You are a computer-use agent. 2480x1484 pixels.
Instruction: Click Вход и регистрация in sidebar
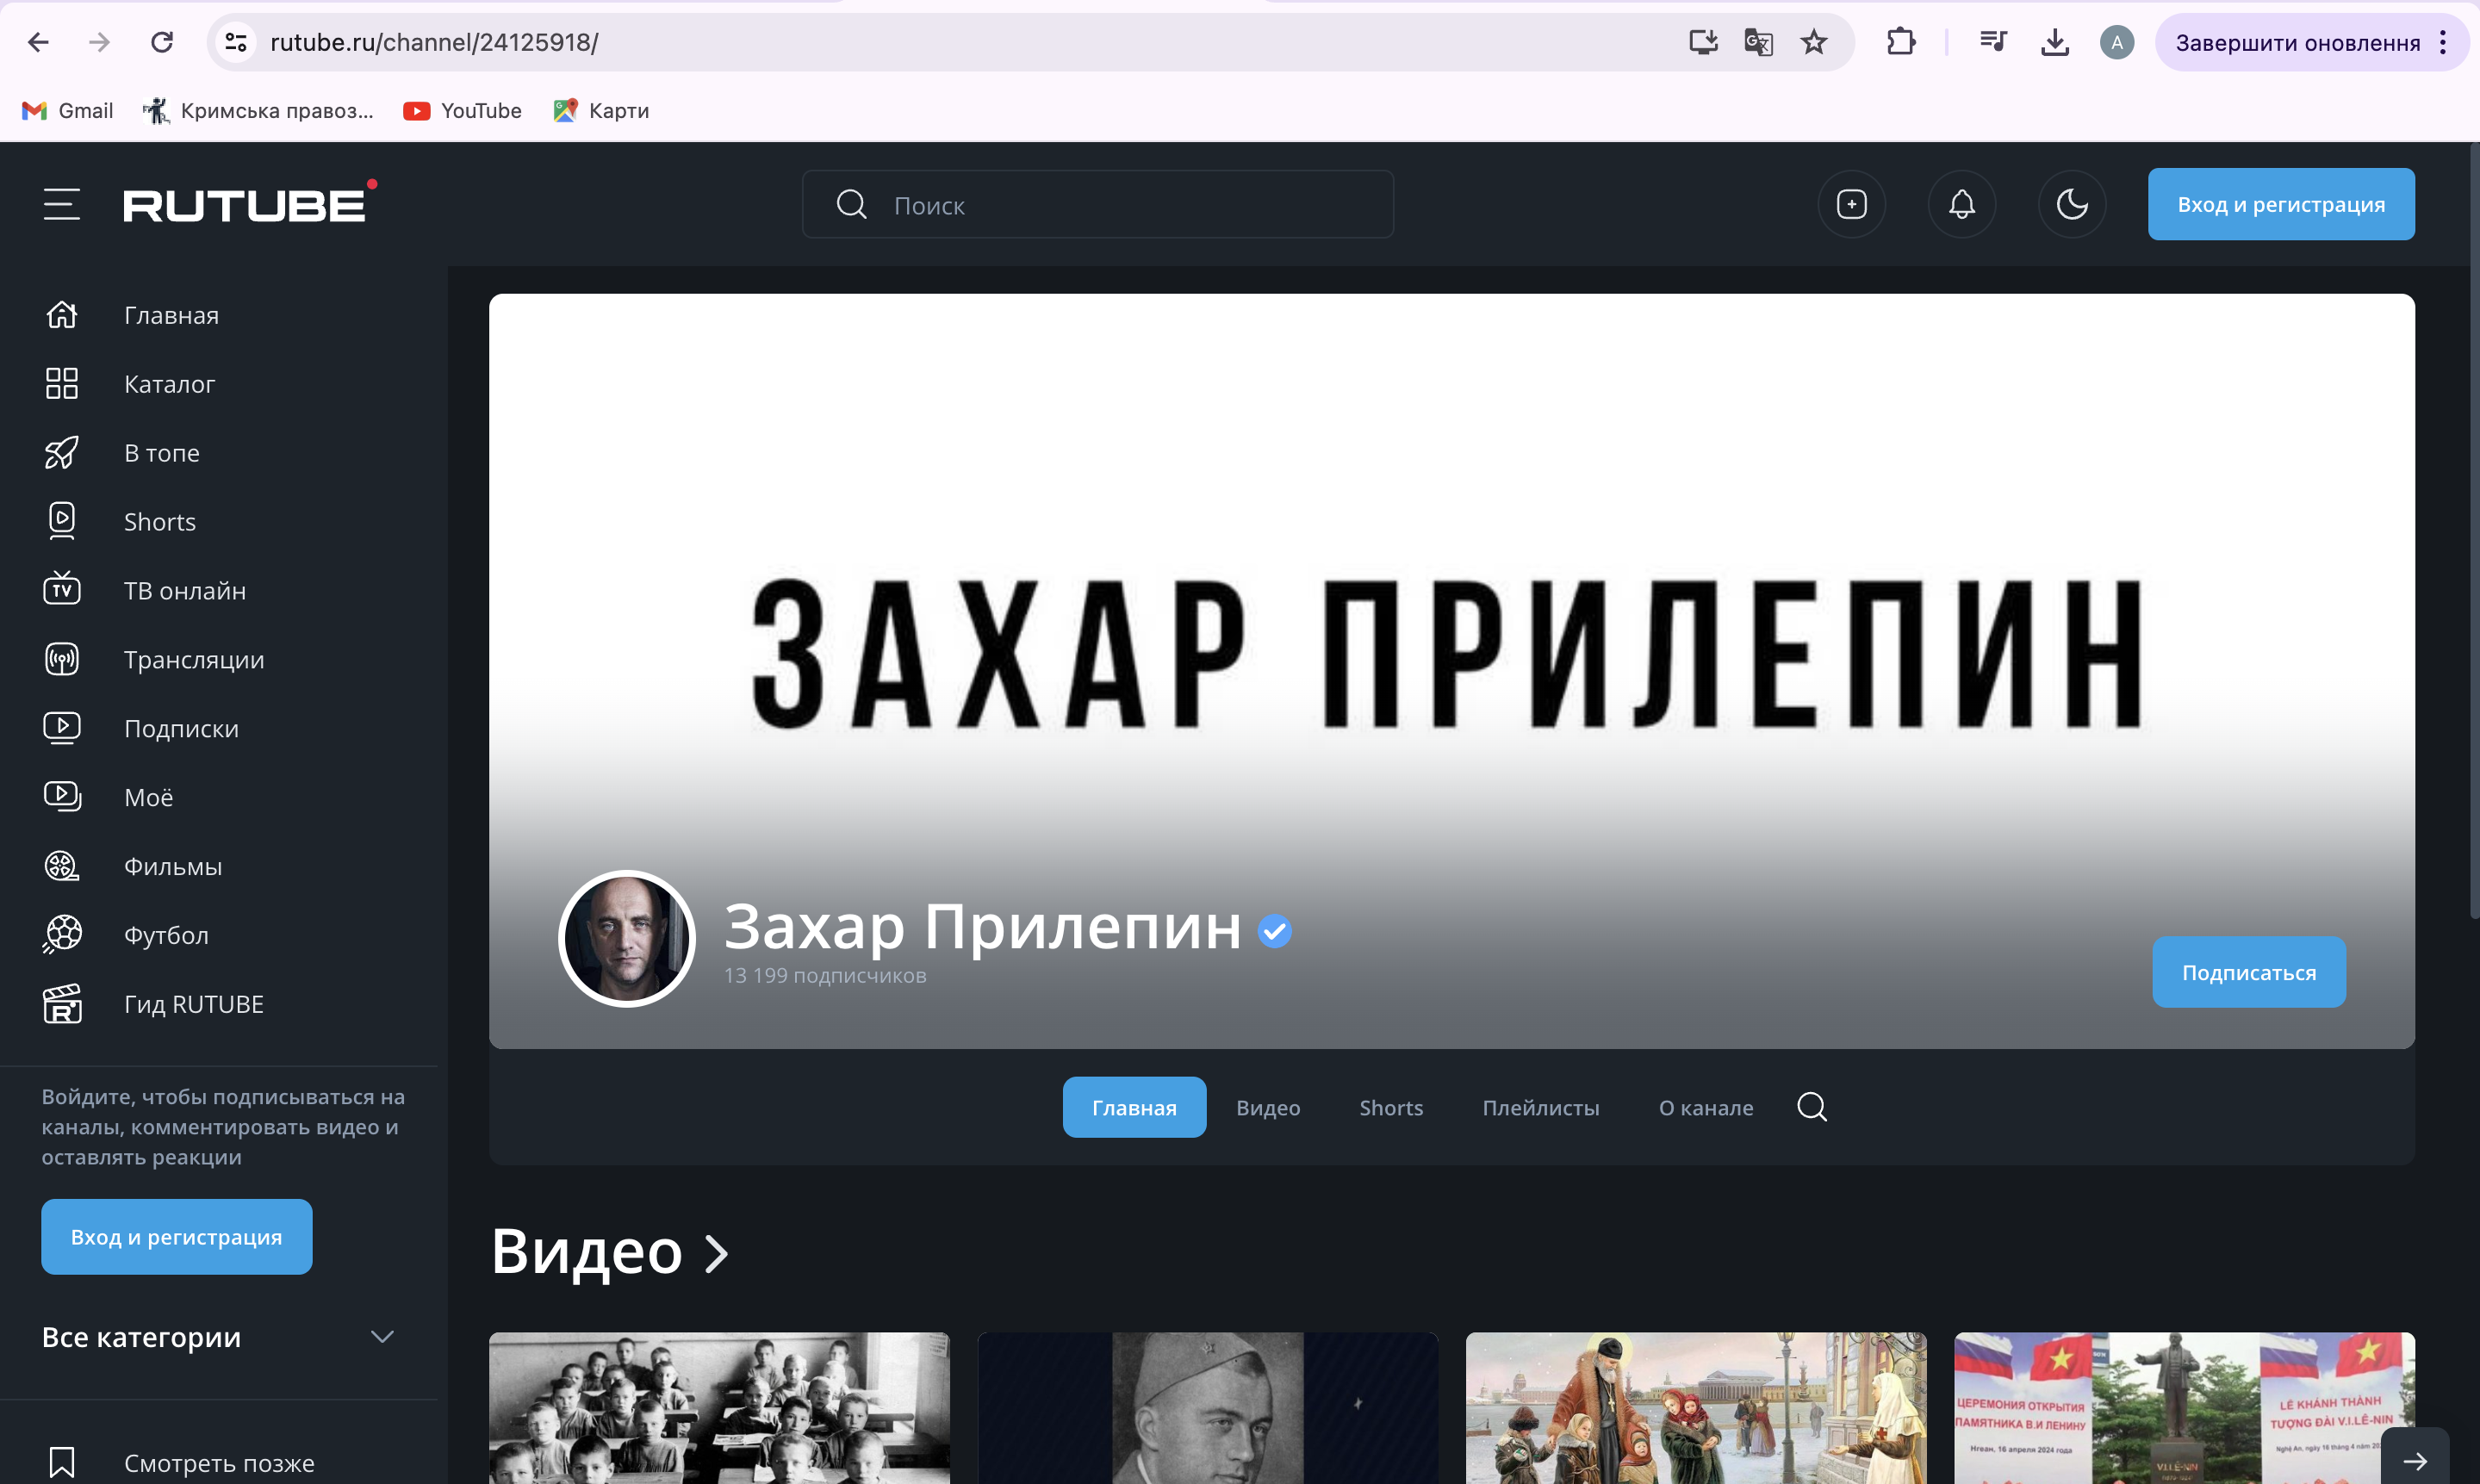[x=176, y=1237]
